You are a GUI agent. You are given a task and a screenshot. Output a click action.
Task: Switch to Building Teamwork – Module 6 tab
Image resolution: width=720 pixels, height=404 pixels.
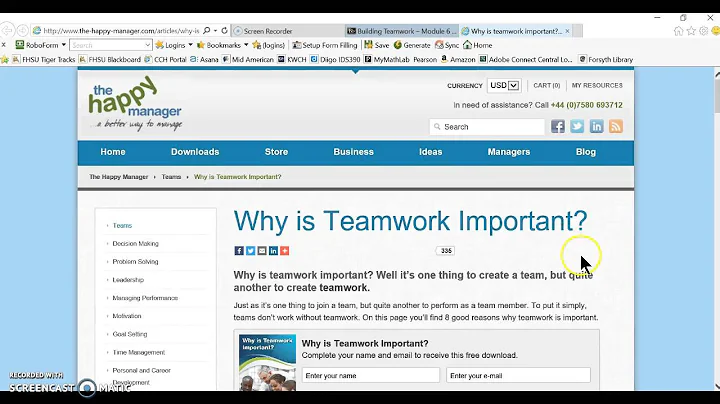pyautogui.click(x=402, y=31)
